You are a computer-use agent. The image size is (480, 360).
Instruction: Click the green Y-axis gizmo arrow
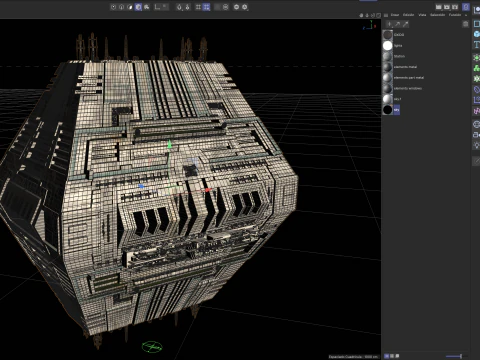[169, 144]
